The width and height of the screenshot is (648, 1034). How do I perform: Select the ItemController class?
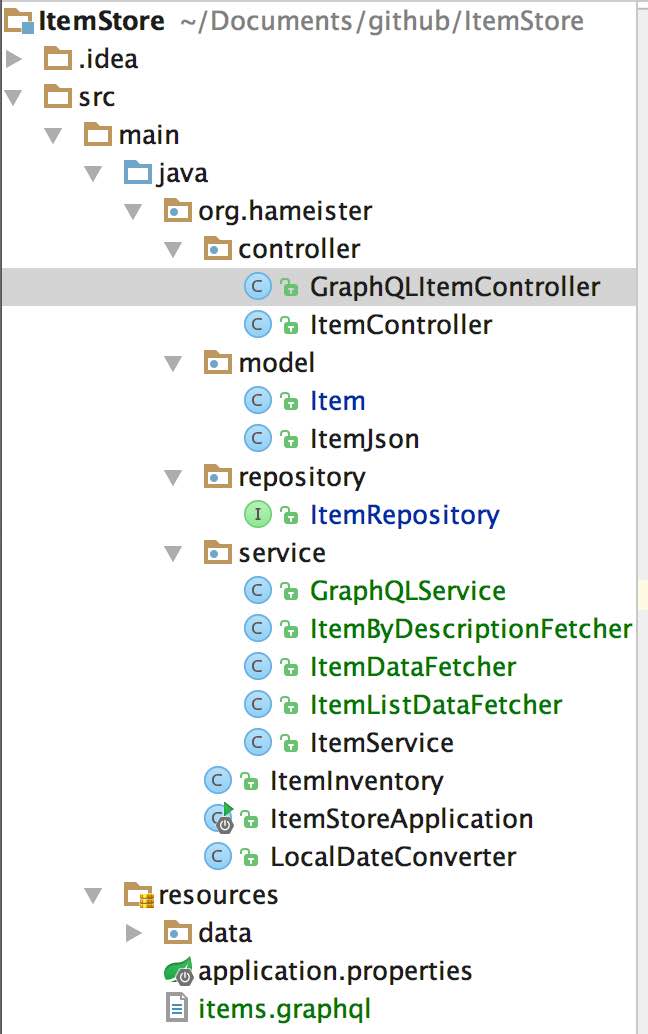pos(400,325)
